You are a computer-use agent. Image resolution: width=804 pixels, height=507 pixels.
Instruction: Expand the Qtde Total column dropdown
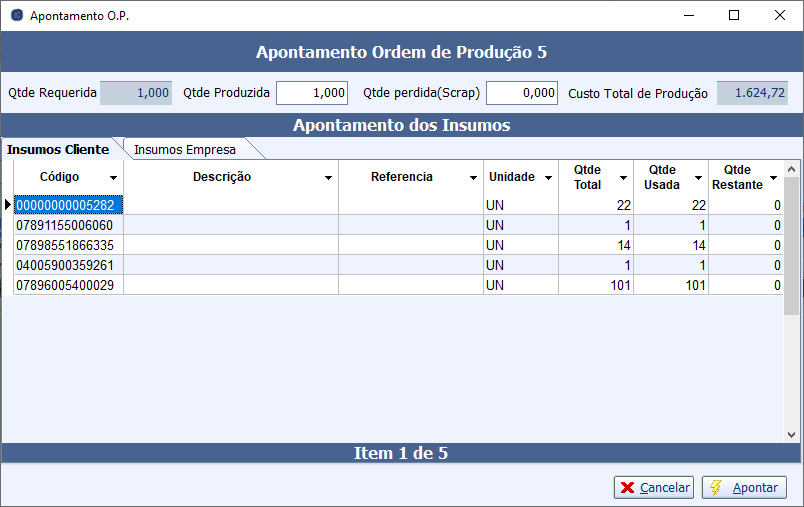coord(623,178)
